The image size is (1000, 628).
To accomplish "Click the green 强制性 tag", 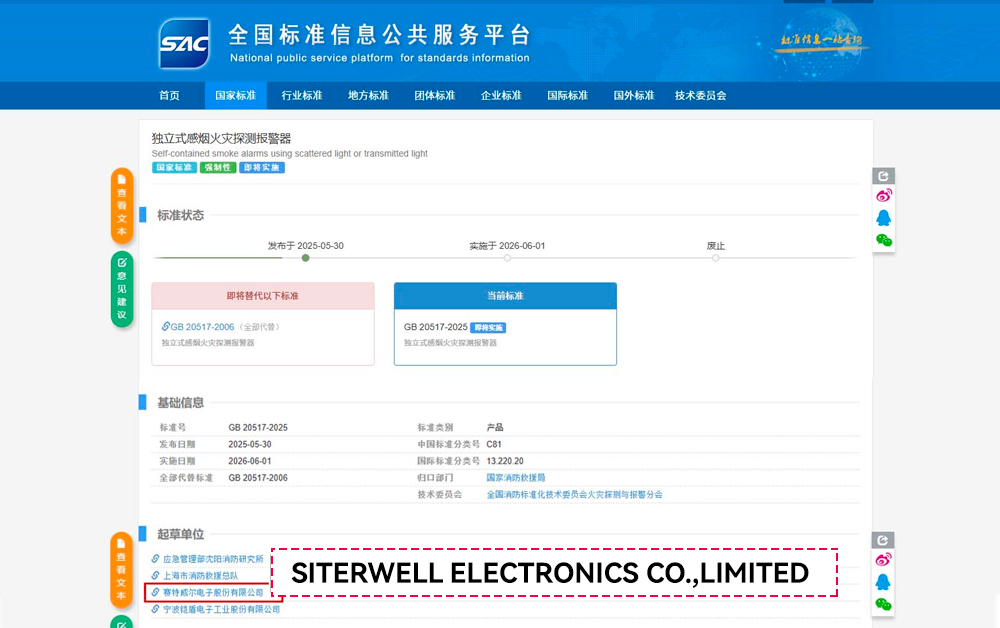I will pyautogui.click(x=218, y=168).
